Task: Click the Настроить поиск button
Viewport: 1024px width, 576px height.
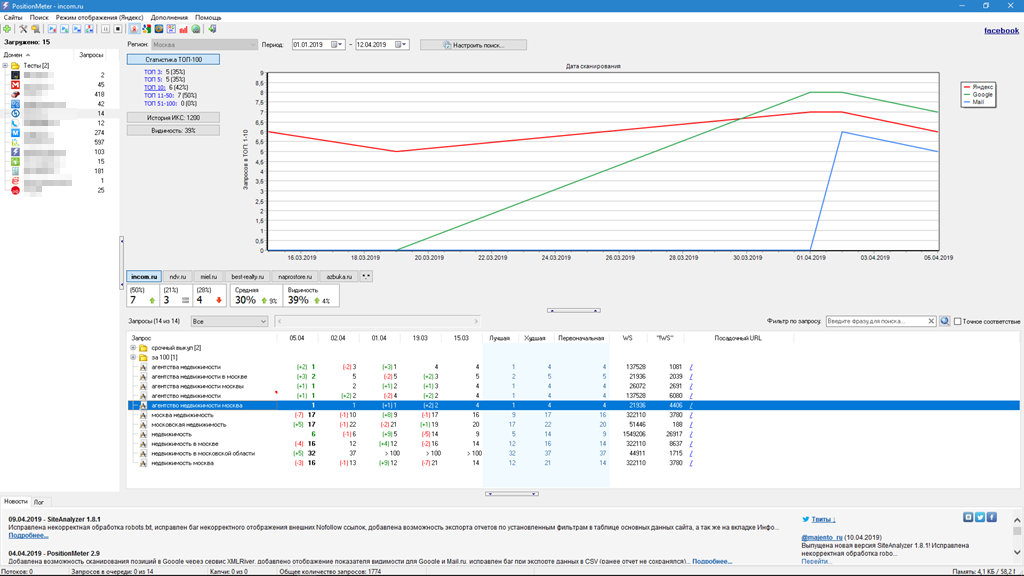Action: coord(472,45)
